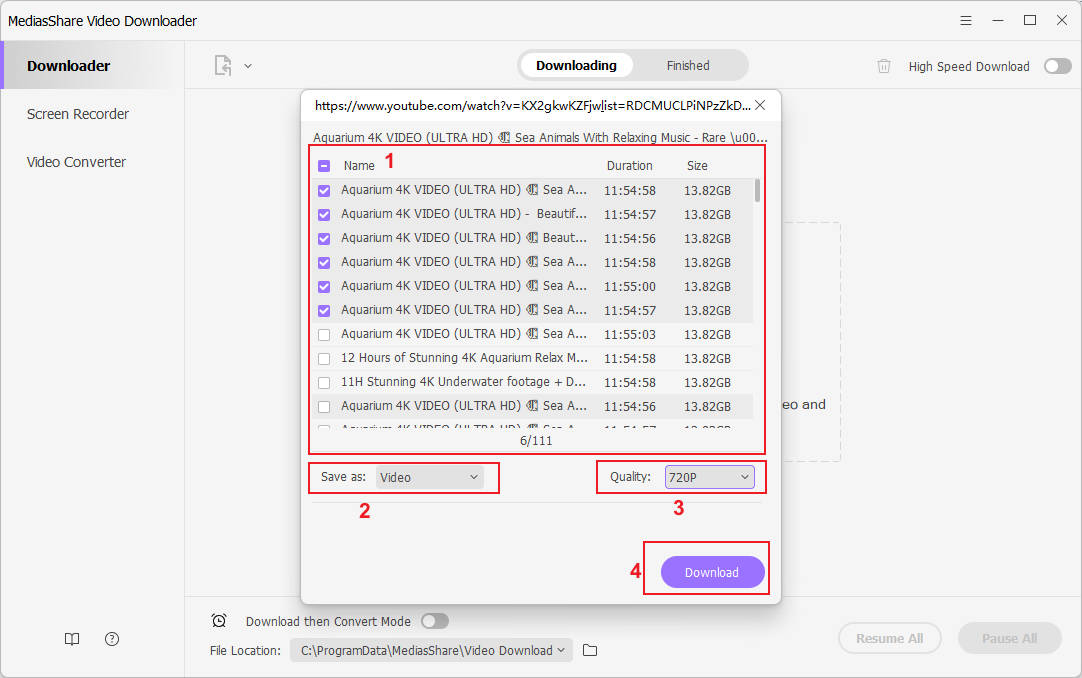
Task: Switch to the Finished tab
Action: pos(688,66)
